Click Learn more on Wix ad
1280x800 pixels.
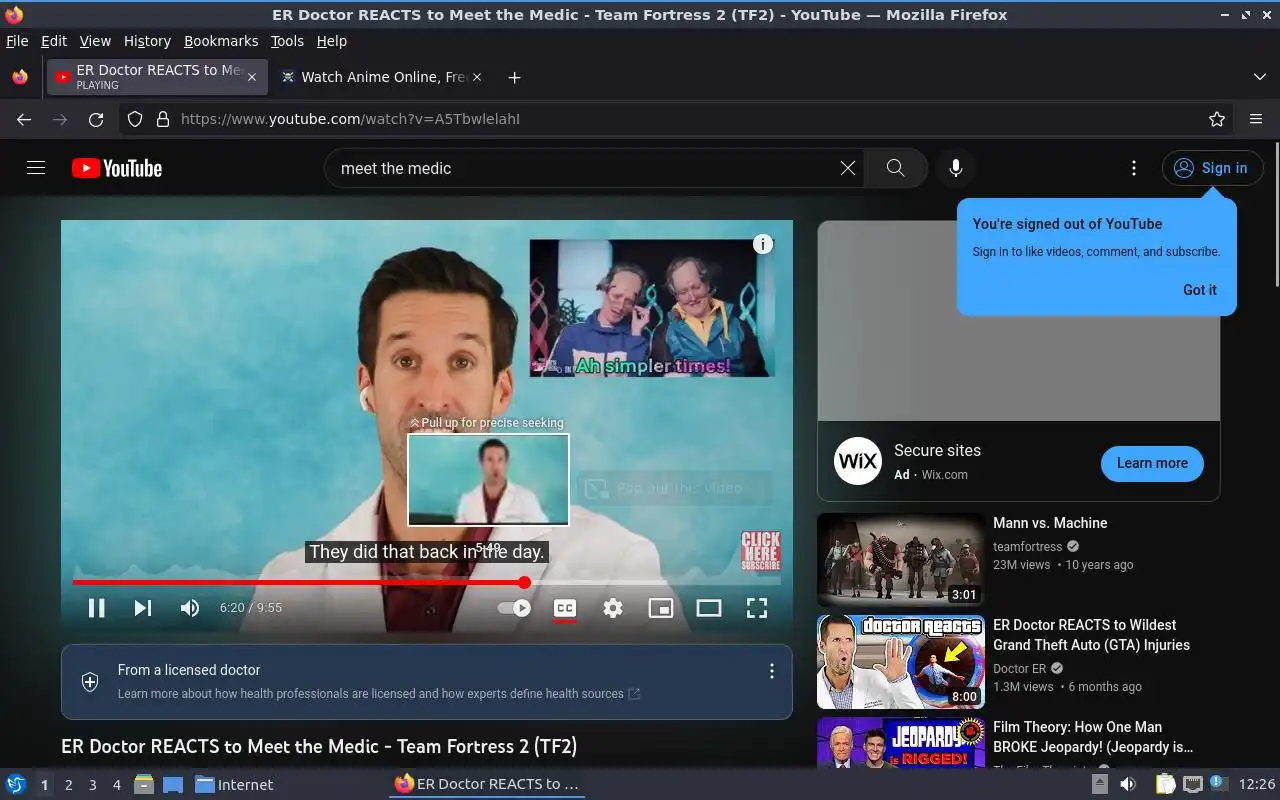coord(1152,463)
